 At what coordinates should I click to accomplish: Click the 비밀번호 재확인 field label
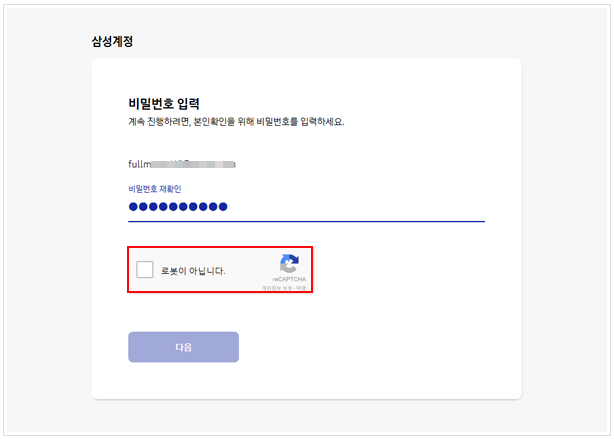click(155, 189)
